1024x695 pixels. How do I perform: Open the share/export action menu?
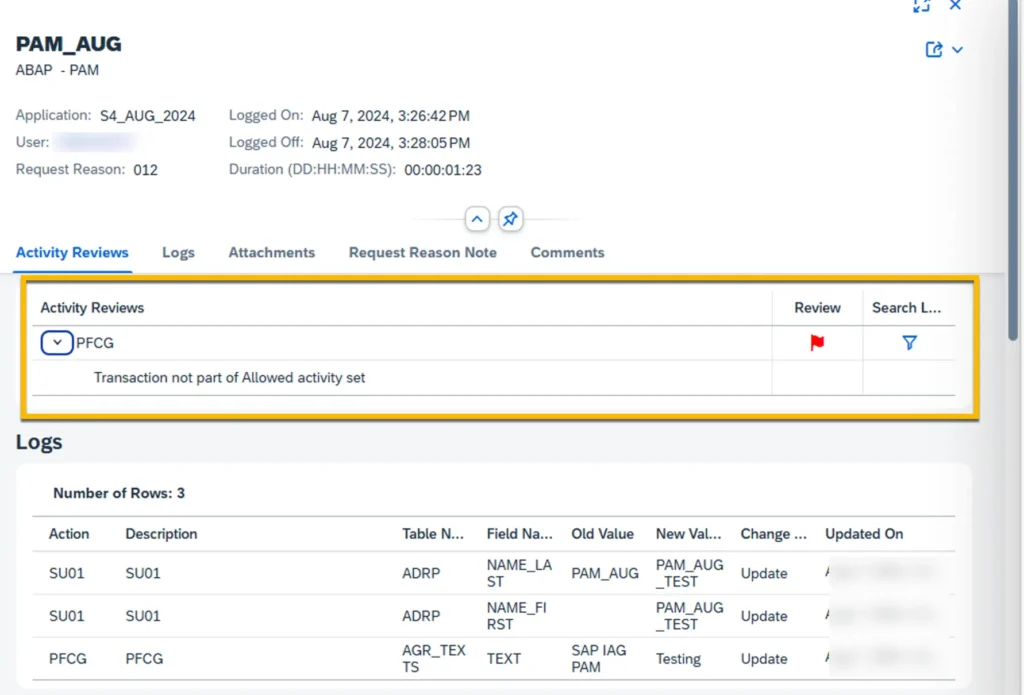click(x=943, y=49)
